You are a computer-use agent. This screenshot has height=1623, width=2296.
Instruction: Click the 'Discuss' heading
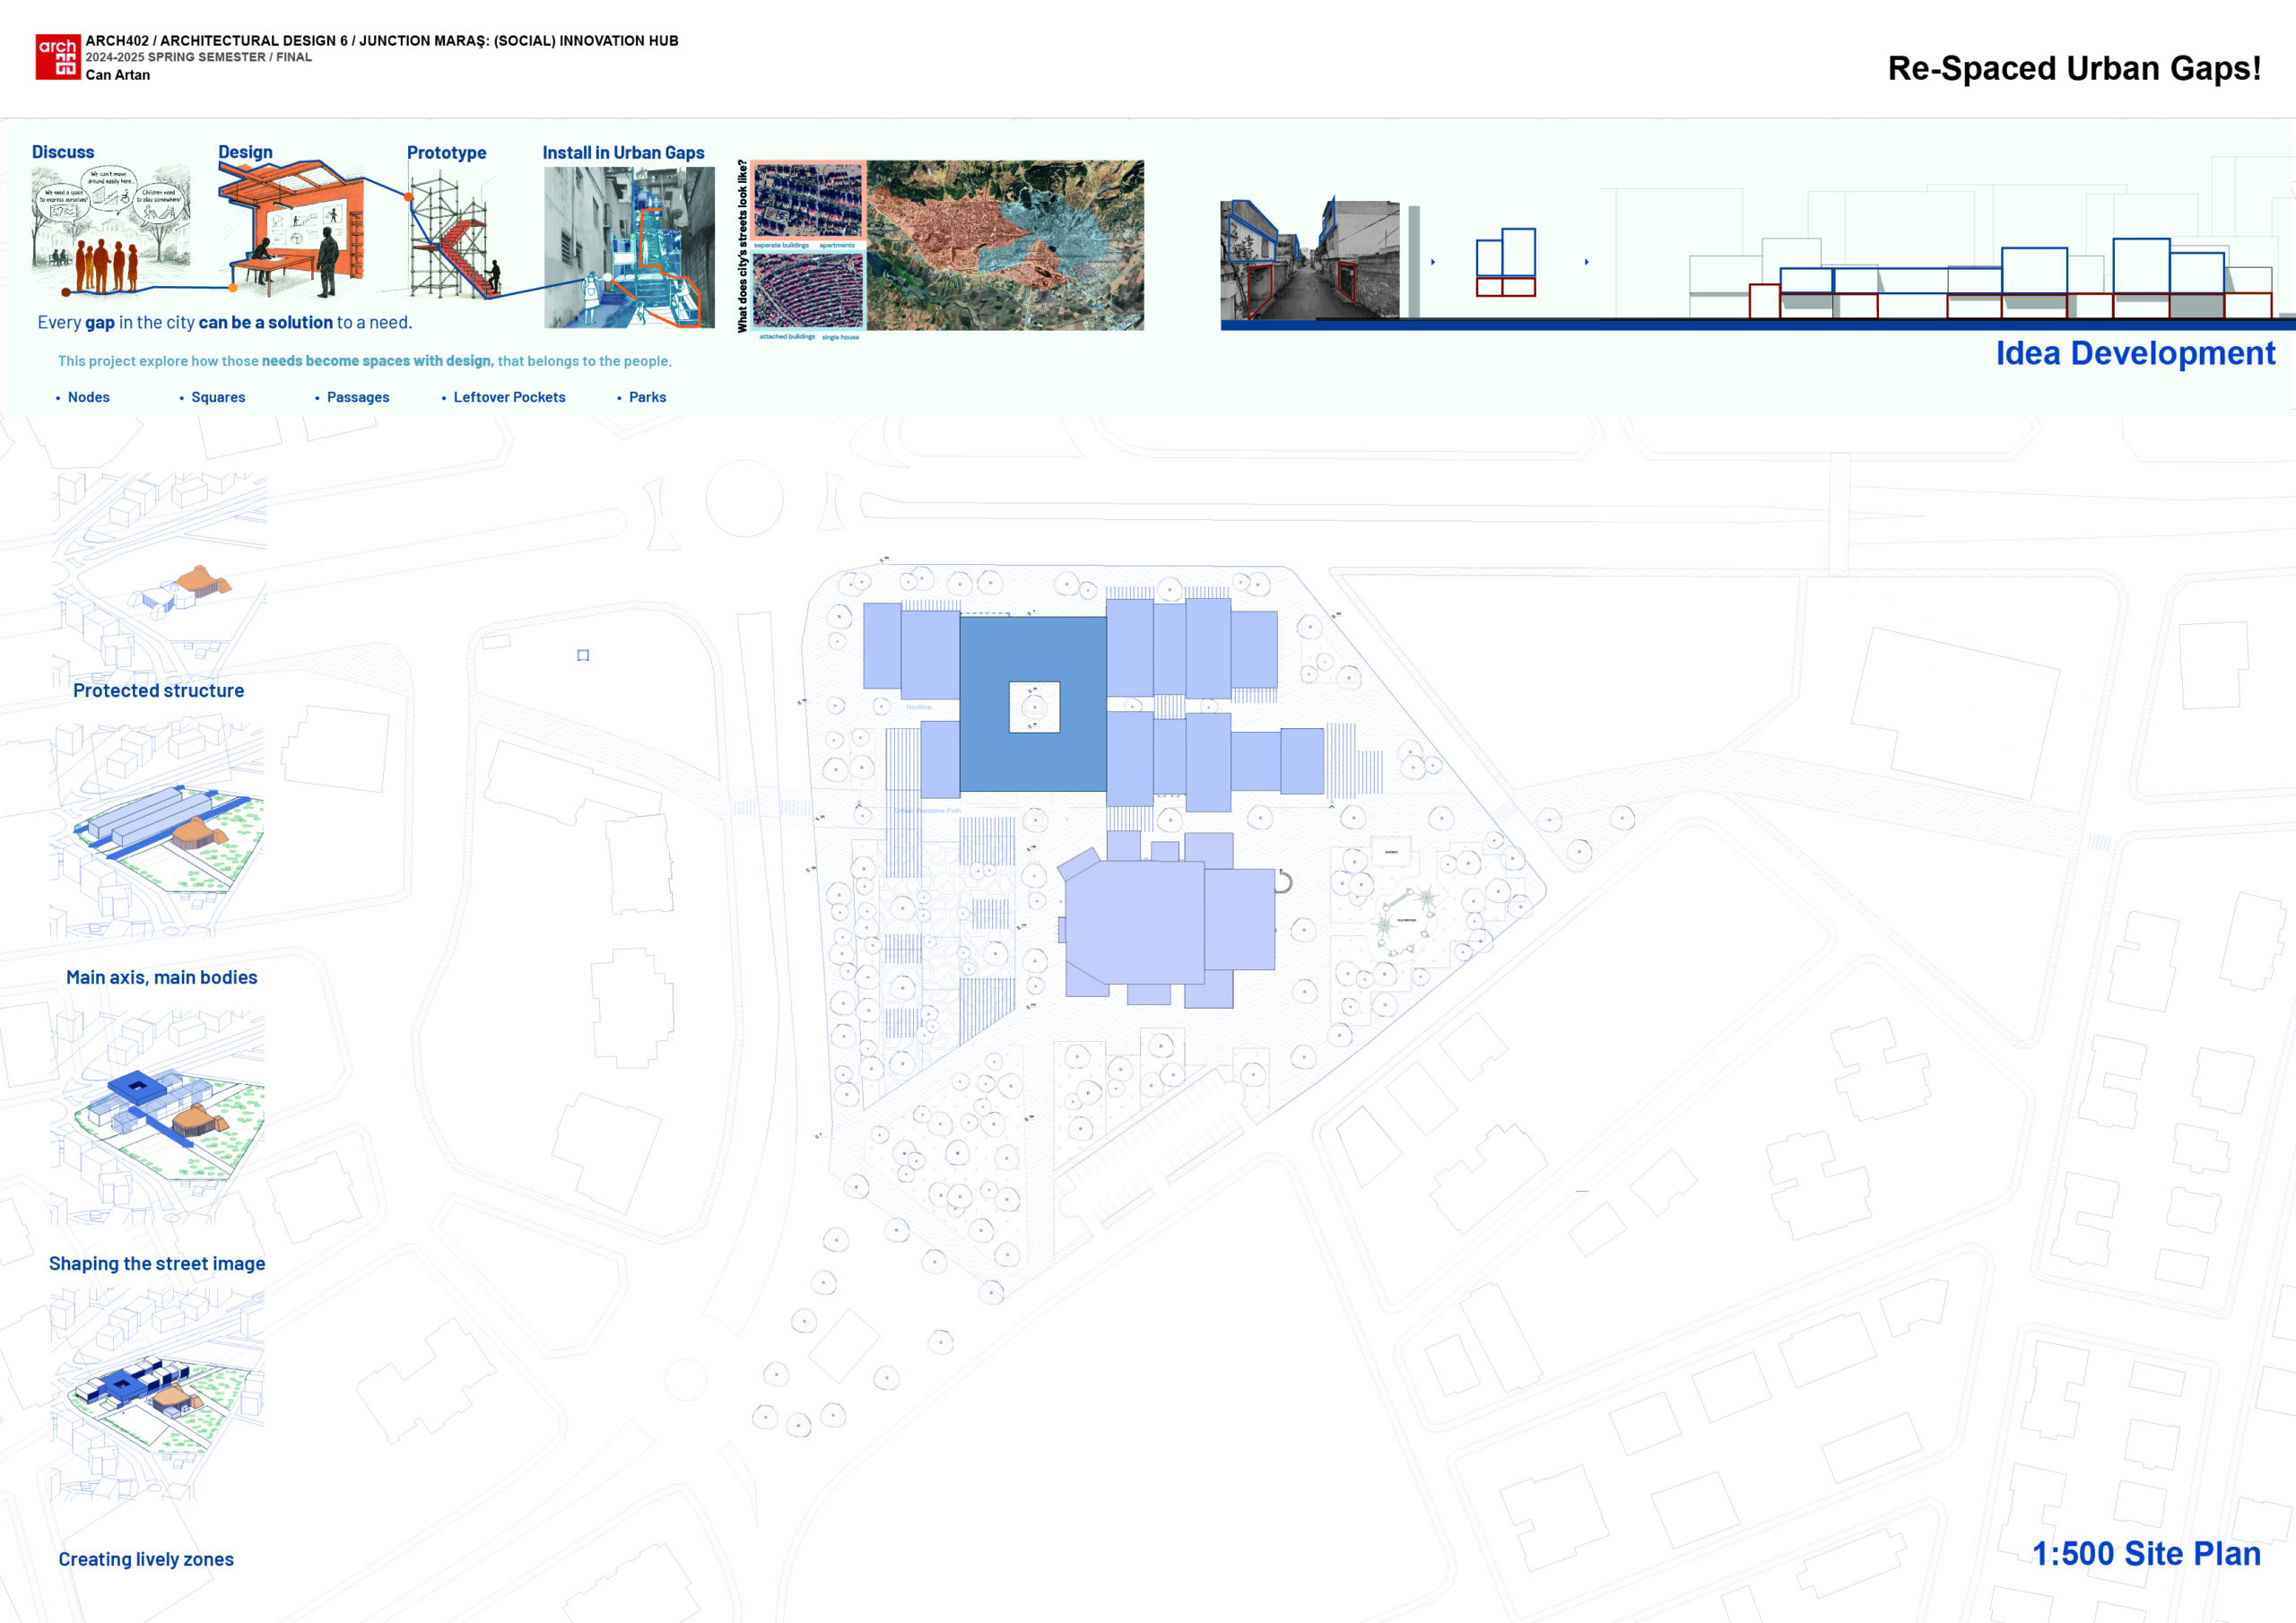(x=63, y=152)
